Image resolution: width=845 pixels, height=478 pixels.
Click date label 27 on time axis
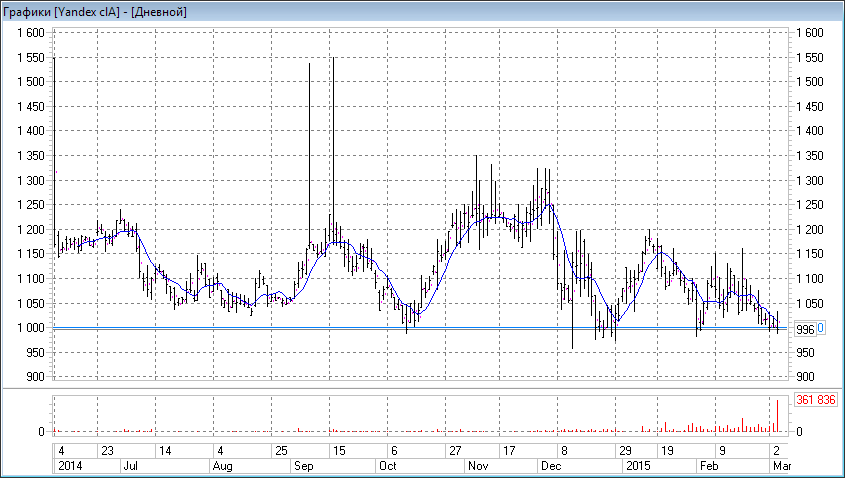(x=455, y=451)
